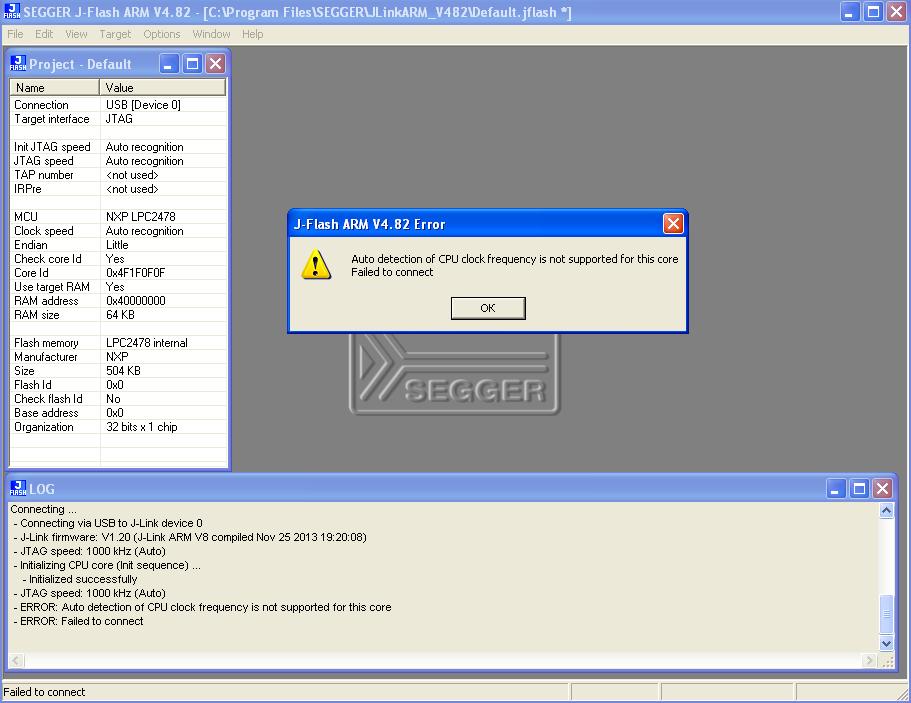
Task: Click the LOG horizontal scroll right arrow
Action: [x=870, y=660]
